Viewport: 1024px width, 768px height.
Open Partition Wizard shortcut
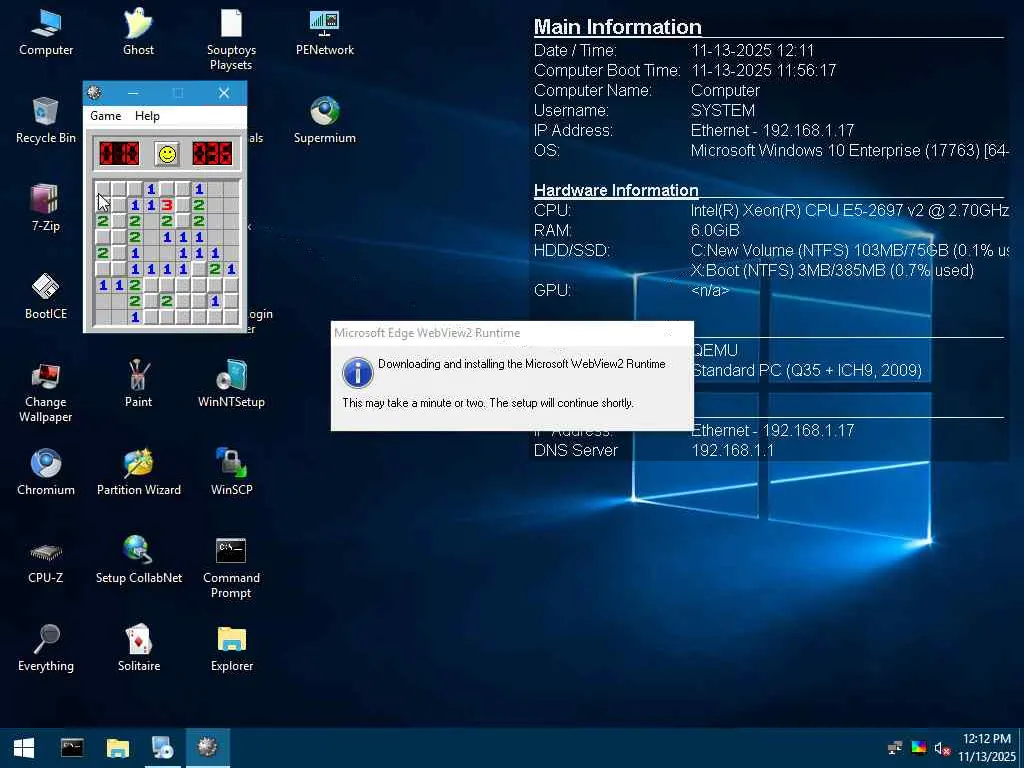[x=138, y=472]
